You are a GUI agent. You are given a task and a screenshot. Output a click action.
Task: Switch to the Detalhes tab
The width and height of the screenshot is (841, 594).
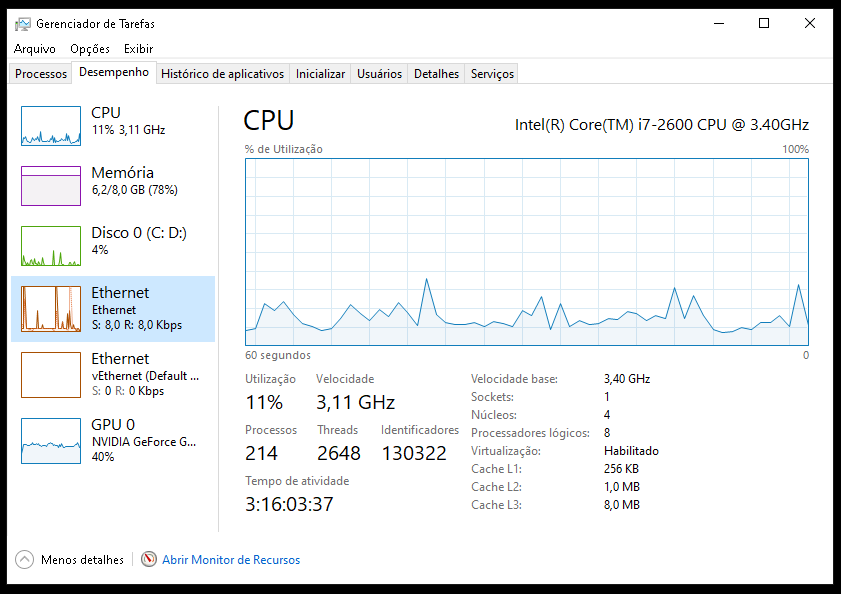click(x=436, y=74)
